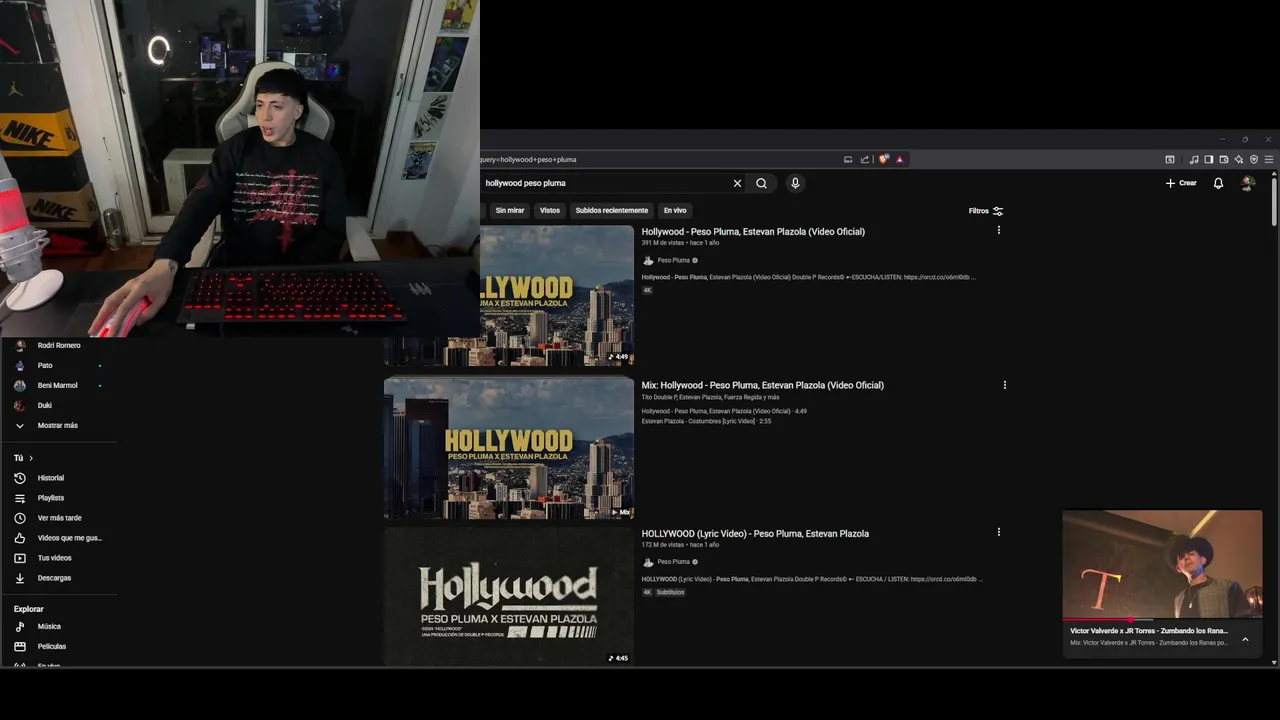This screenshot has height=720, width=1280.
Task: Open Hollywood Video Oficial thumbnail
Action: (x=557, y=295)
